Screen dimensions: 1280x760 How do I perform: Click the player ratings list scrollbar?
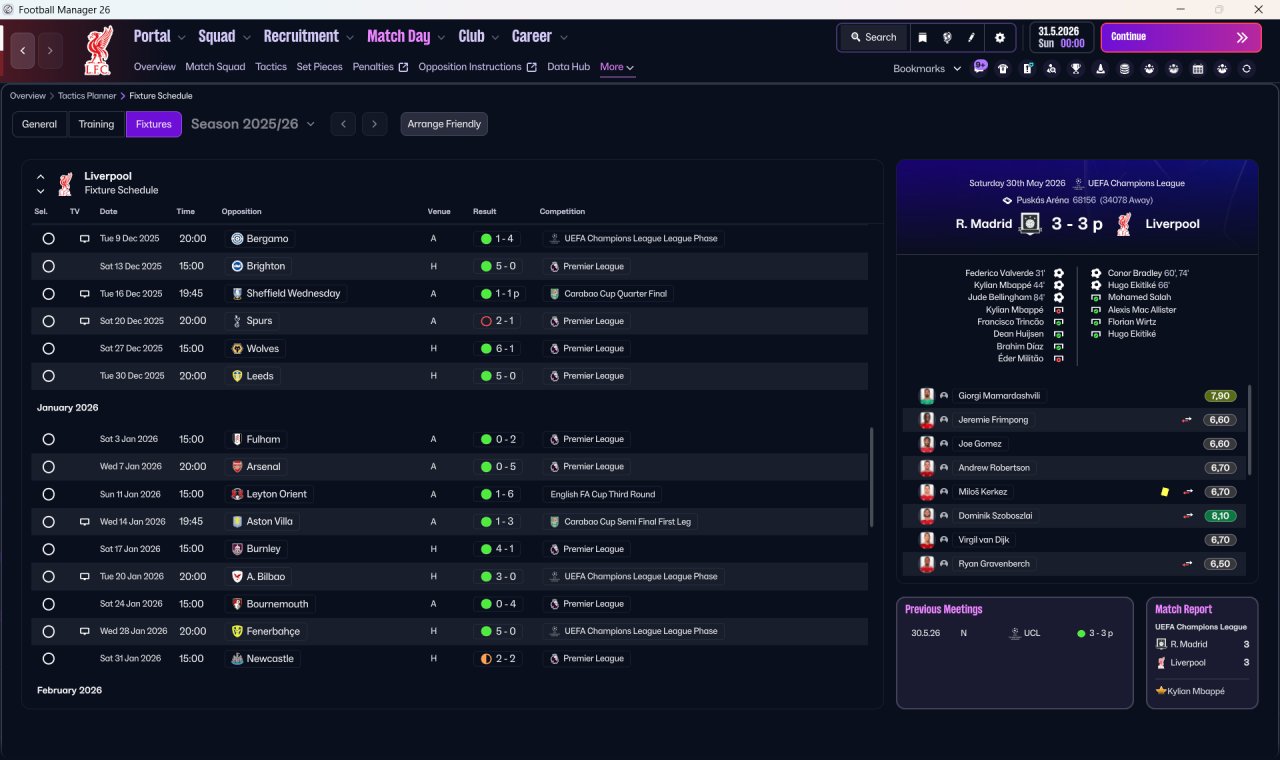tap(1249, 430)
